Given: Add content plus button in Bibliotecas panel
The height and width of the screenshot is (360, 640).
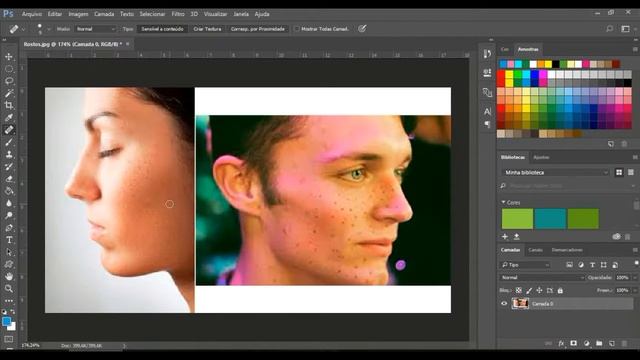Looking at the screenshot, I should coord(505,236).
